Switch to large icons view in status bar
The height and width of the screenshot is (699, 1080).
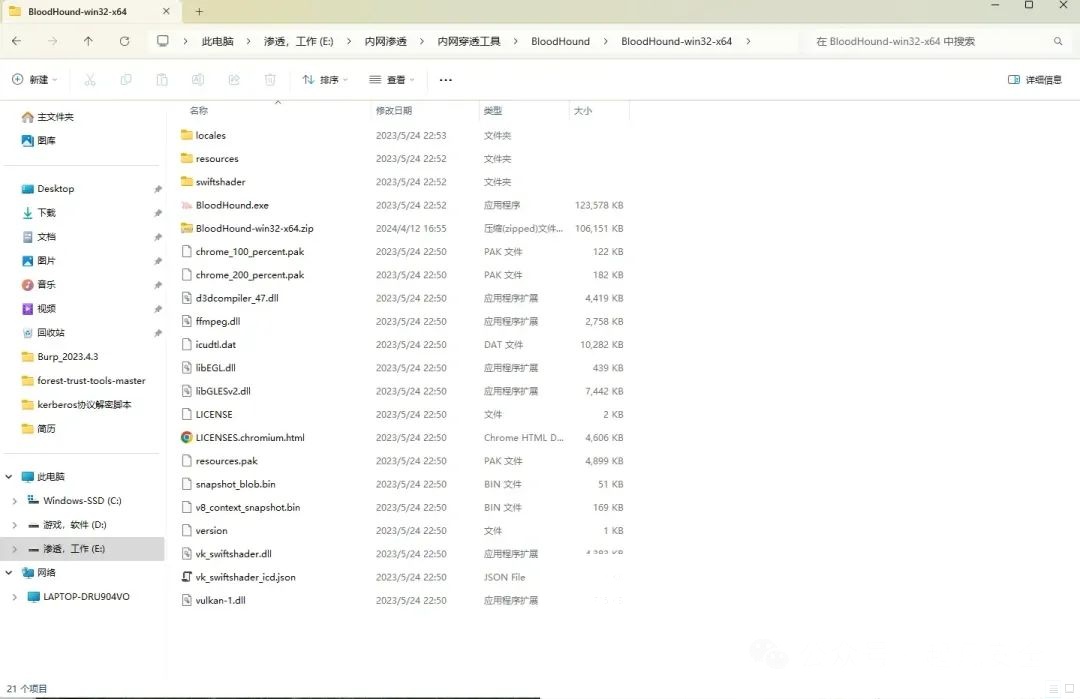(1069, 688)
